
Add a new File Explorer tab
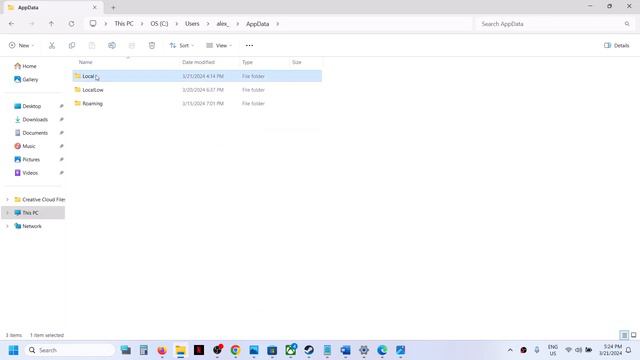coord(113,7)
